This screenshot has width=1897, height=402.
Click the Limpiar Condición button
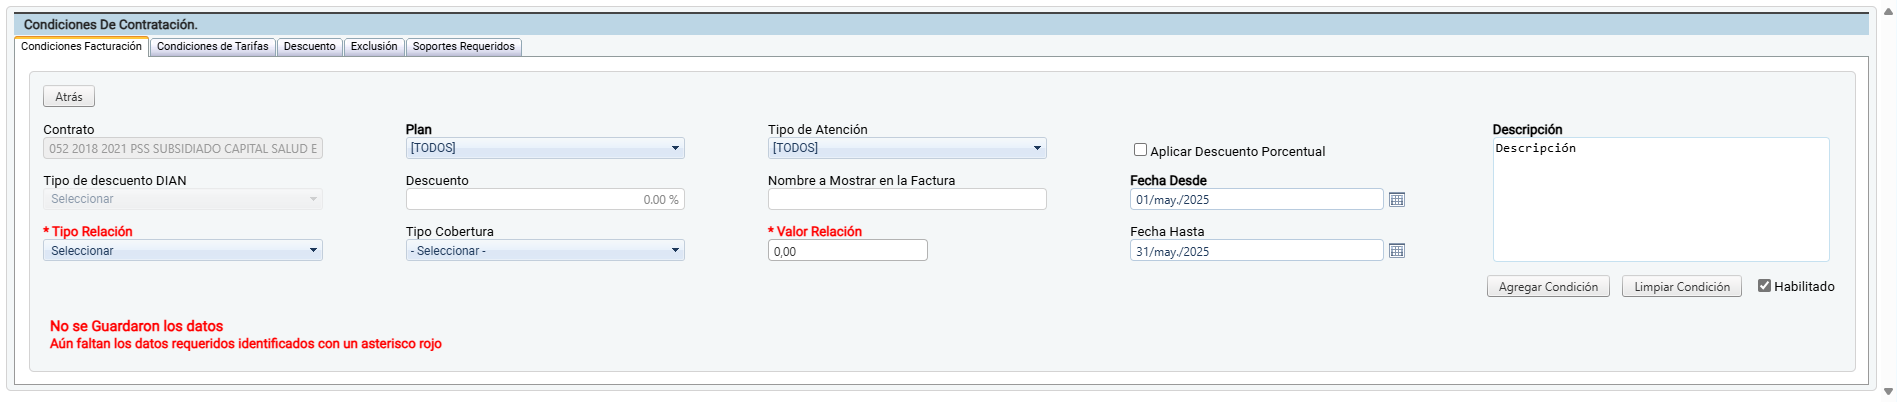pos(1681,287)
